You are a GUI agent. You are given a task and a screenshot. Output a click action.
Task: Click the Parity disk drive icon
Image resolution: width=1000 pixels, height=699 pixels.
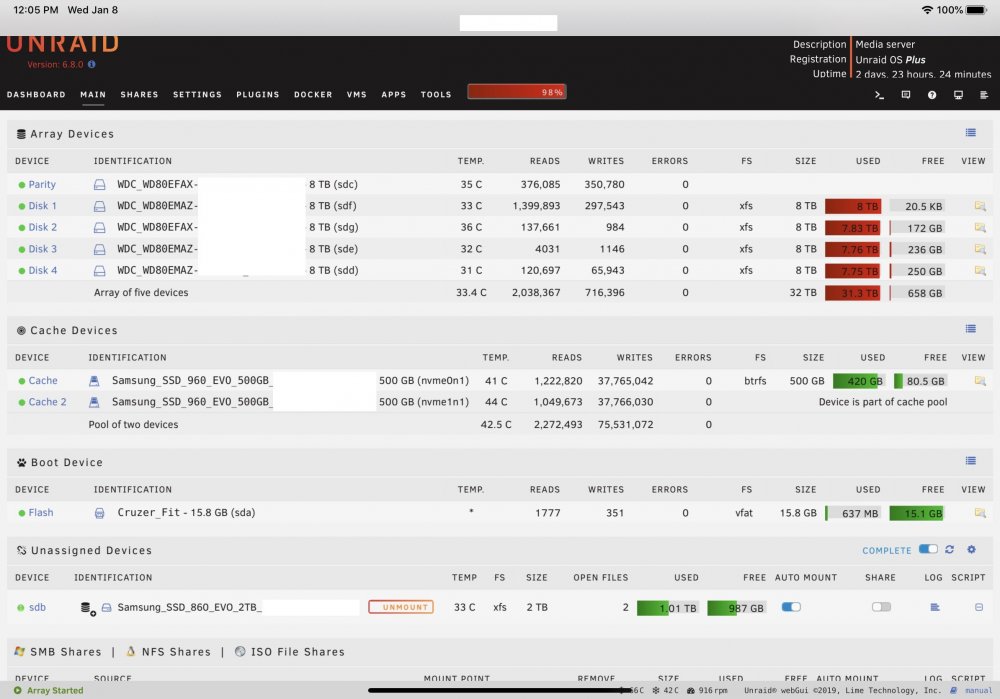[x=99, y=184]
